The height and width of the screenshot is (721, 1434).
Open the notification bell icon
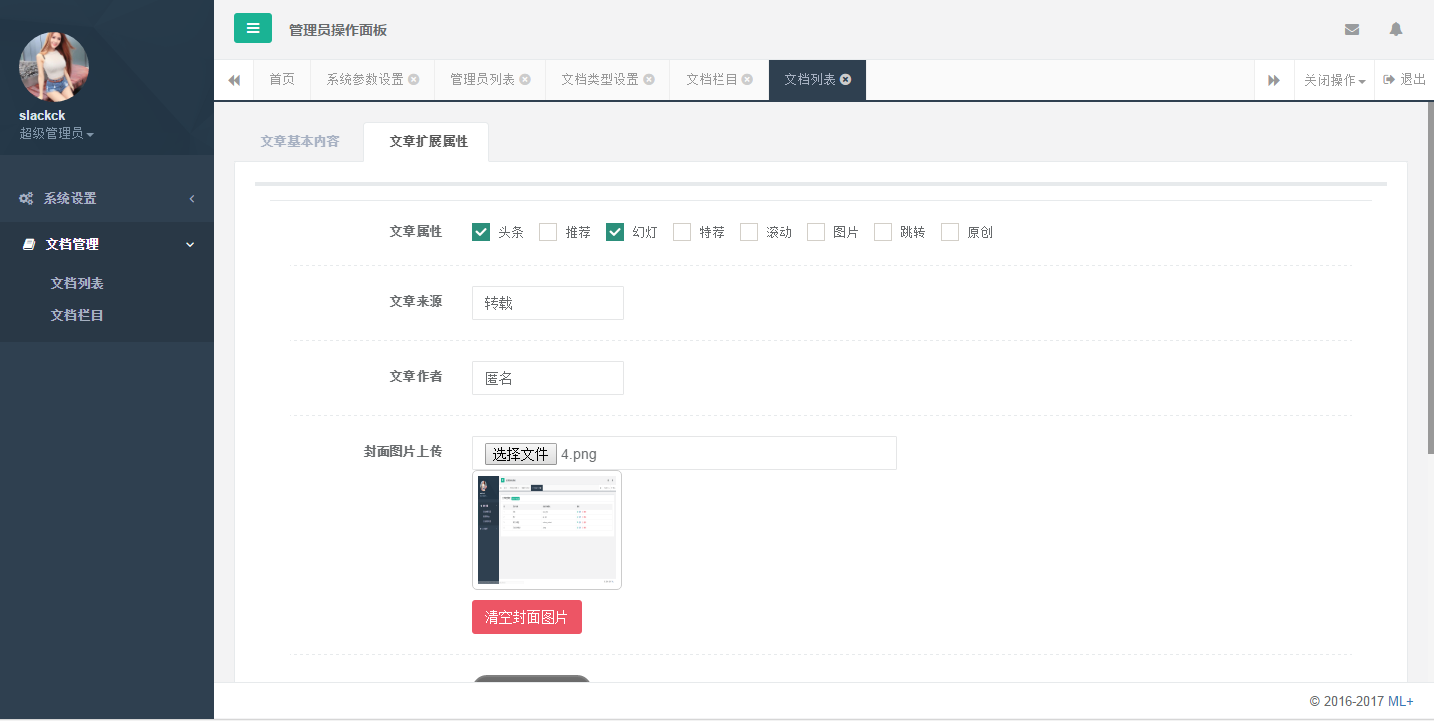(1396, 29)
